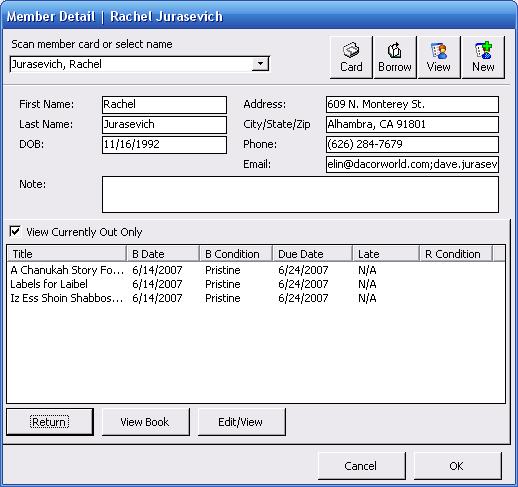The width and height of the screenshot is (518, 487).
Task: Focus the Note text area
Action: 300,194
